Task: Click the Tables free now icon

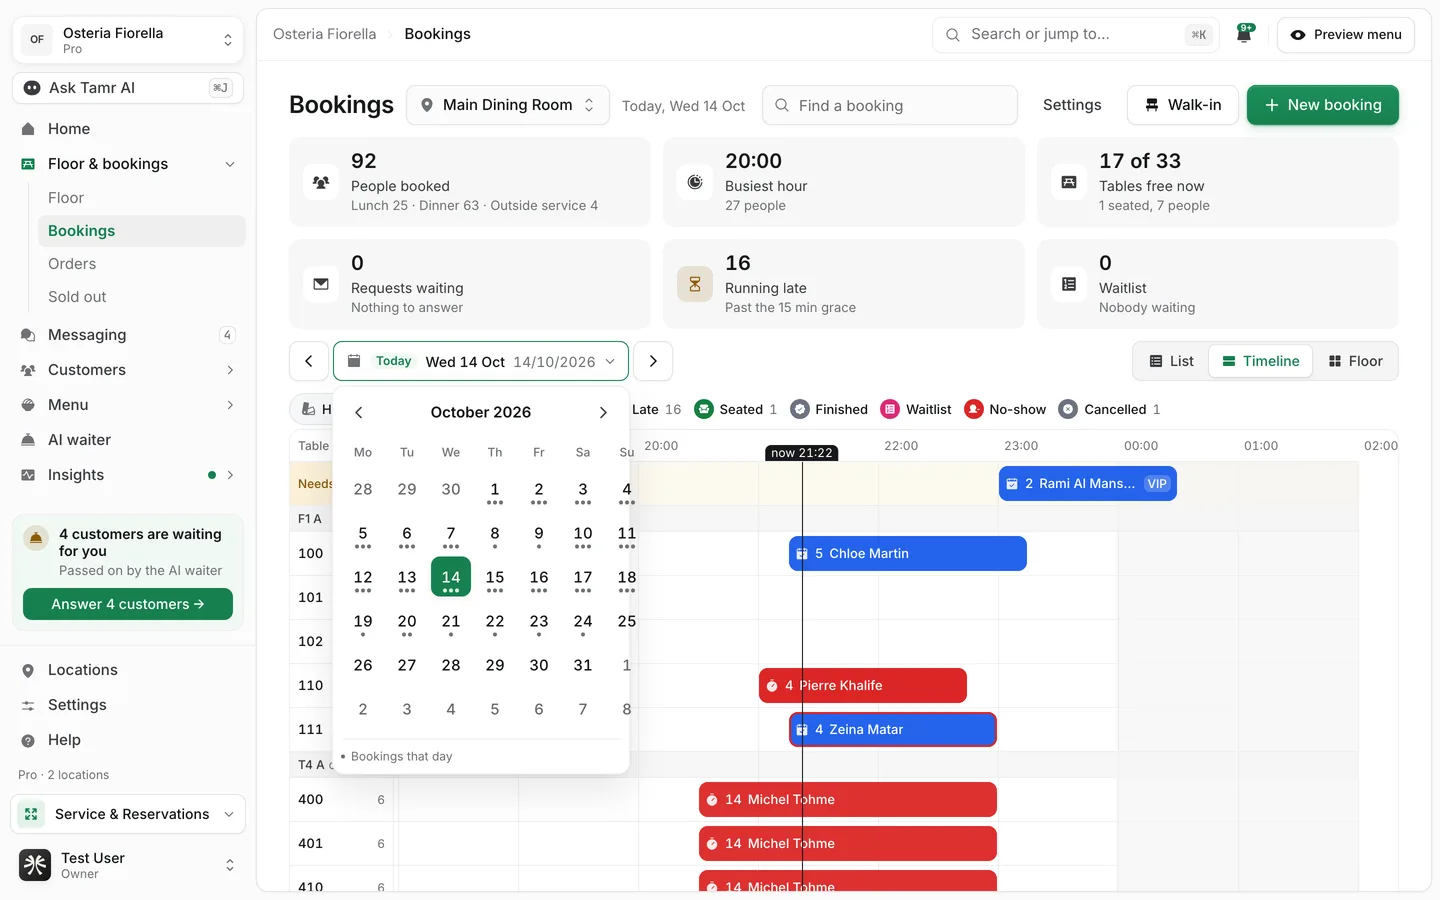Action: point(1069,182)
